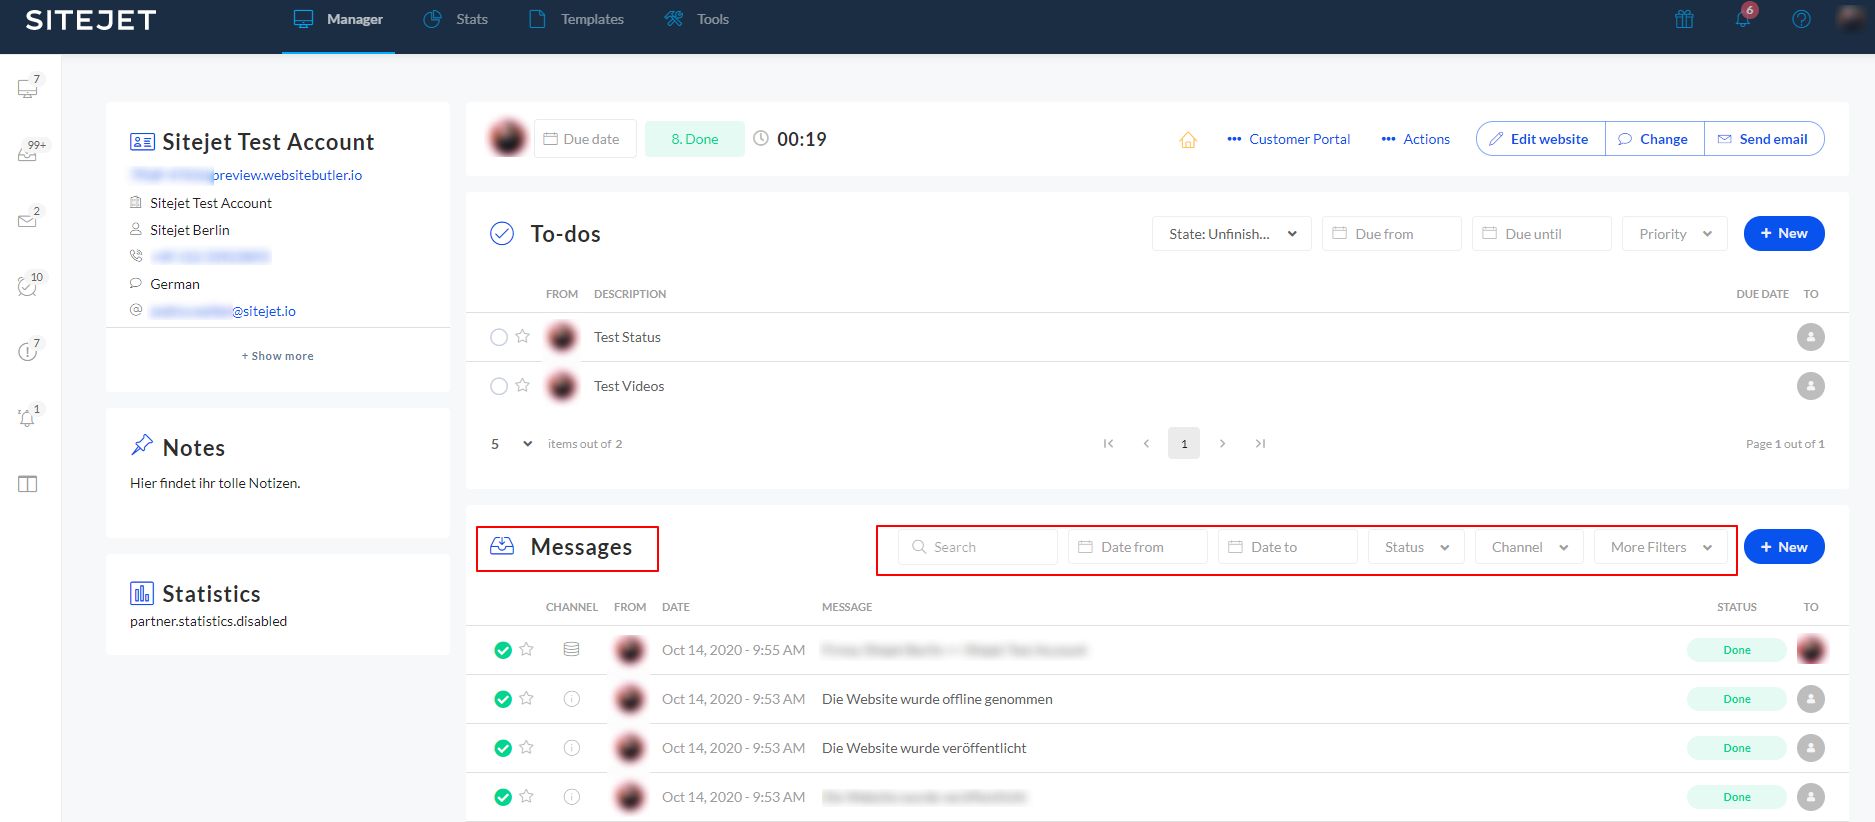Click the green 8. Done status label
Screen dimensions: 1875x822
[x=694, y=139]
